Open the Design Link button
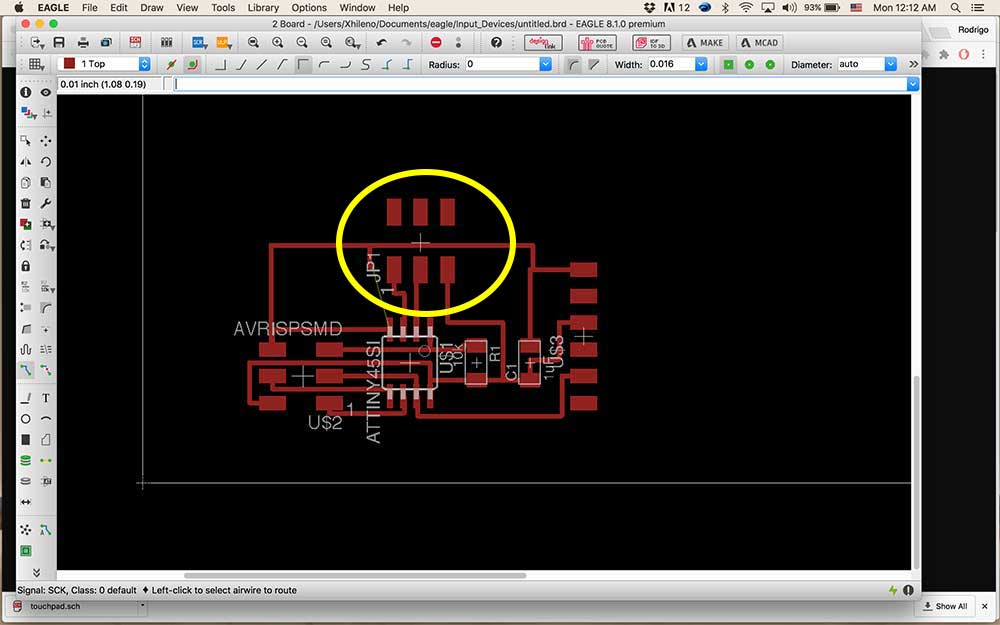The height and width of the screenshot is (625, 1000). pyautogui.click(x=543, y=43)
